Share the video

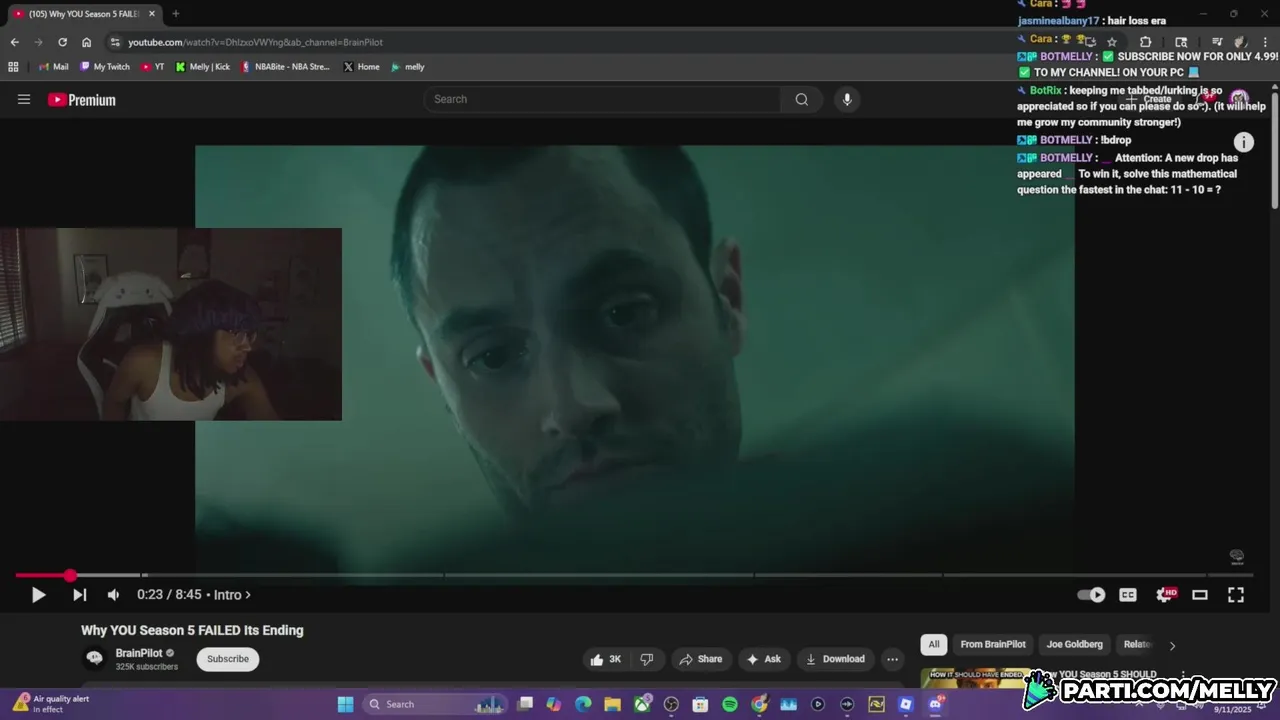click(700, 659)
